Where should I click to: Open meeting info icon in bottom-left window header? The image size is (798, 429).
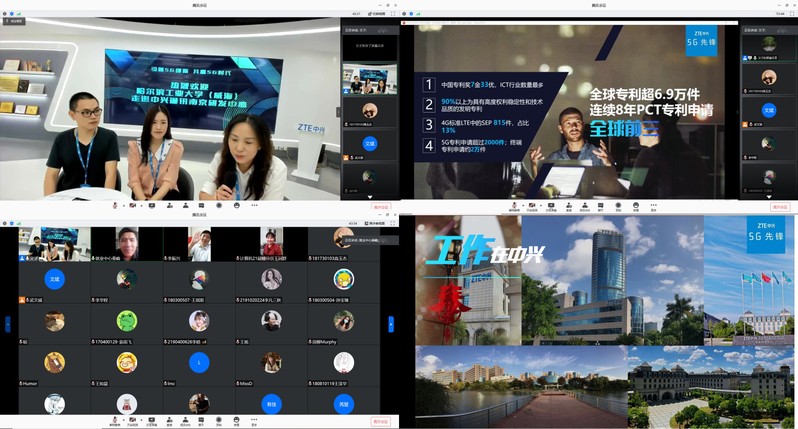tap(5, 223)
